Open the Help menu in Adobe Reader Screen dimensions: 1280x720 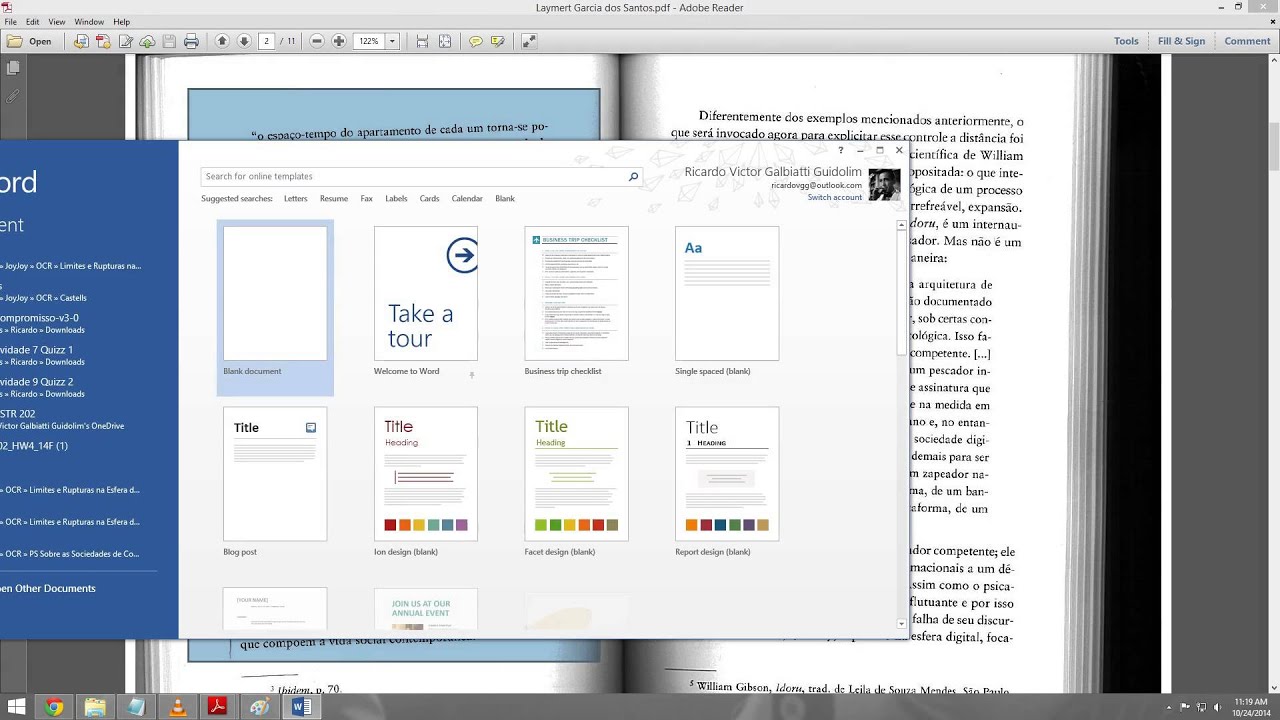[121, 21]
